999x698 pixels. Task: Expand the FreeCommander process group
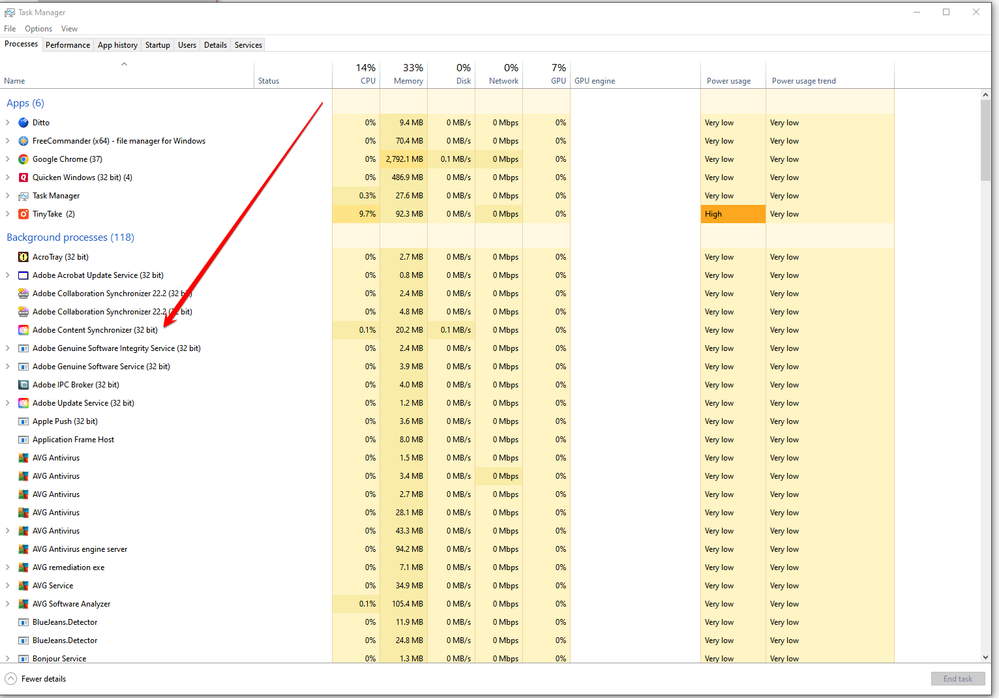click(8, 141)
